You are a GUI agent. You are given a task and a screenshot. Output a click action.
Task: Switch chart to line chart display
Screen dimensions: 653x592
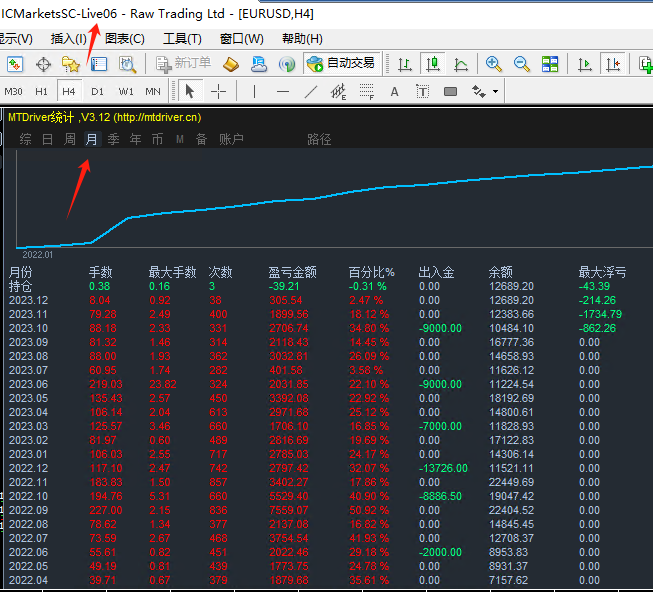coord(461,64)
